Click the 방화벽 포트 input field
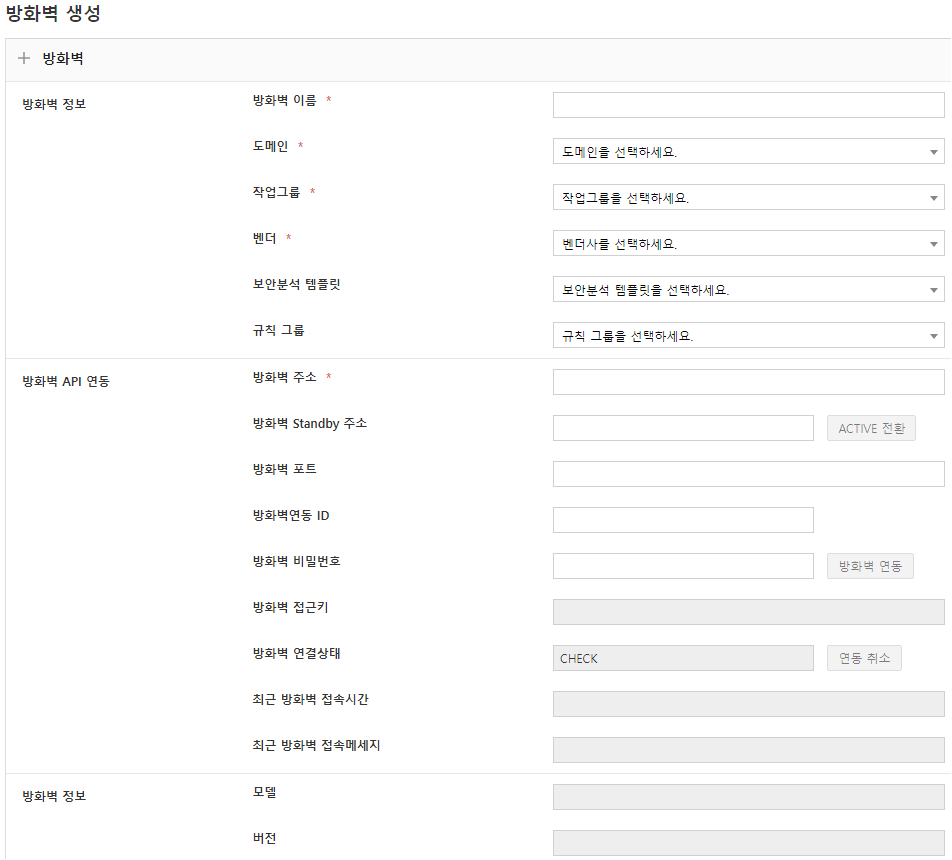This screenshot has height=860, width=952. pos(749,474)
